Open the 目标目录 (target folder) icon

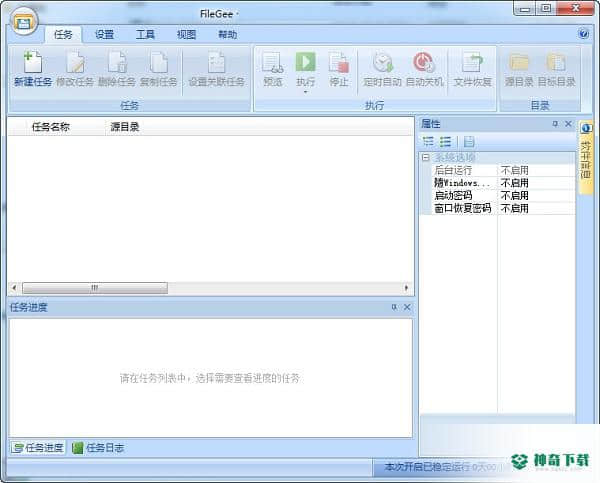coord(556,68)
